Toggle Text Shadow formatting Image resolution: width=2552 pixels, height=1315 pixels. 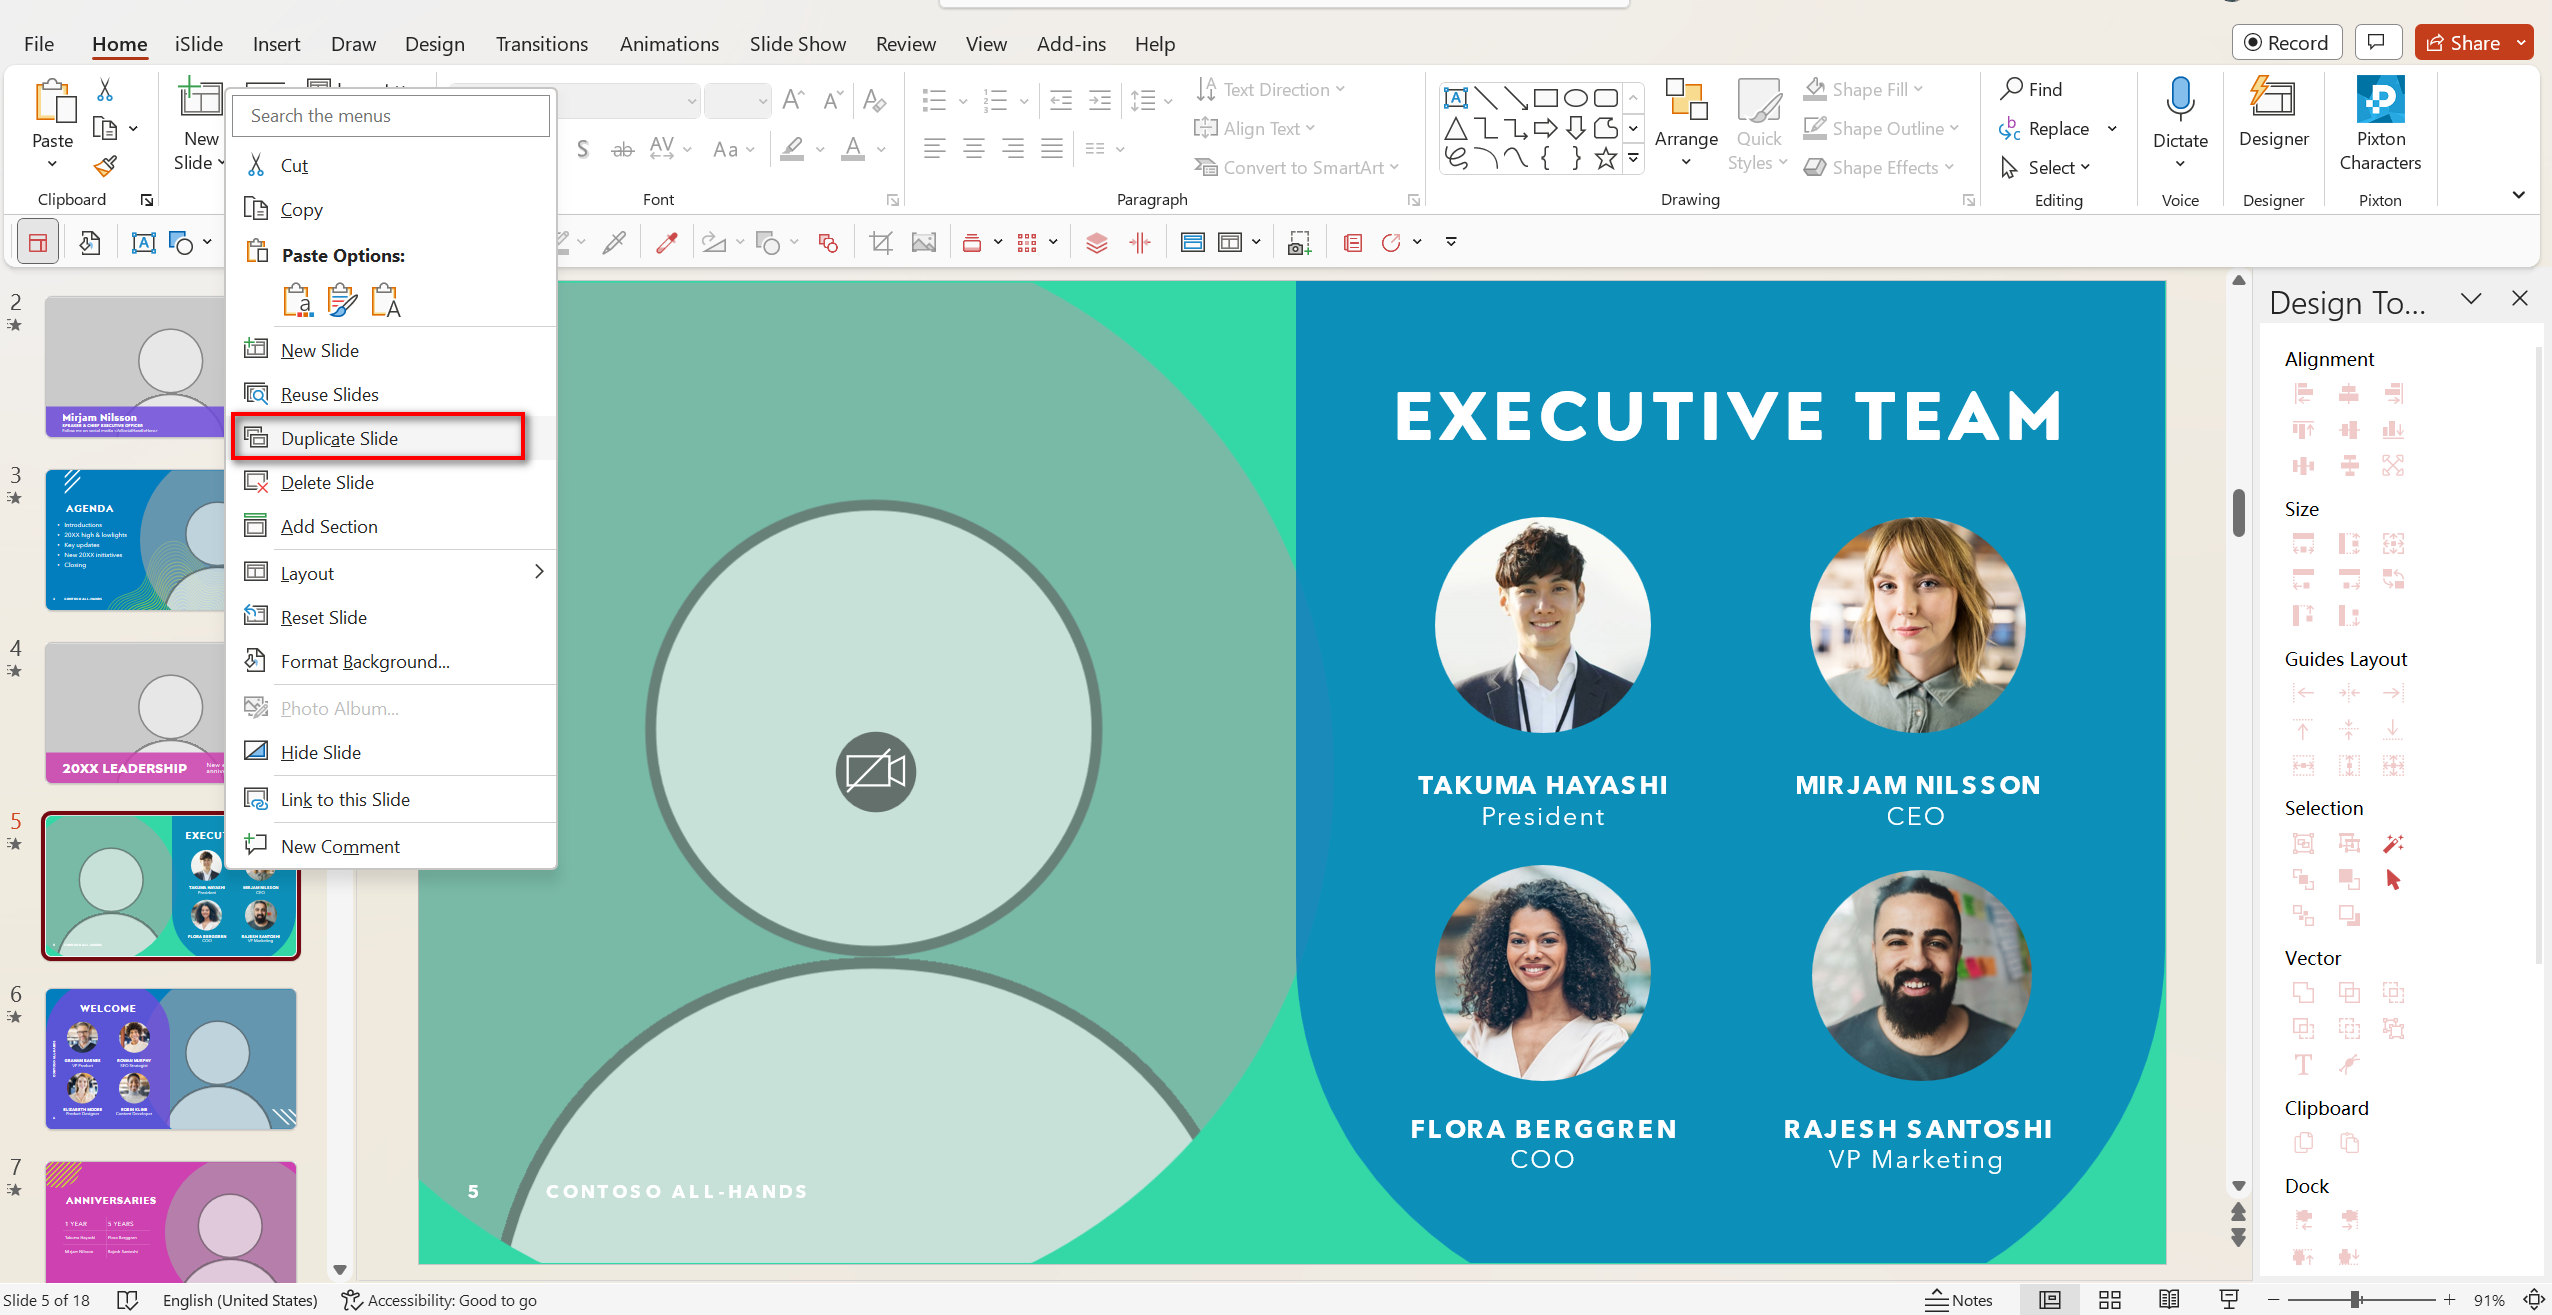(x=583, y=150)
